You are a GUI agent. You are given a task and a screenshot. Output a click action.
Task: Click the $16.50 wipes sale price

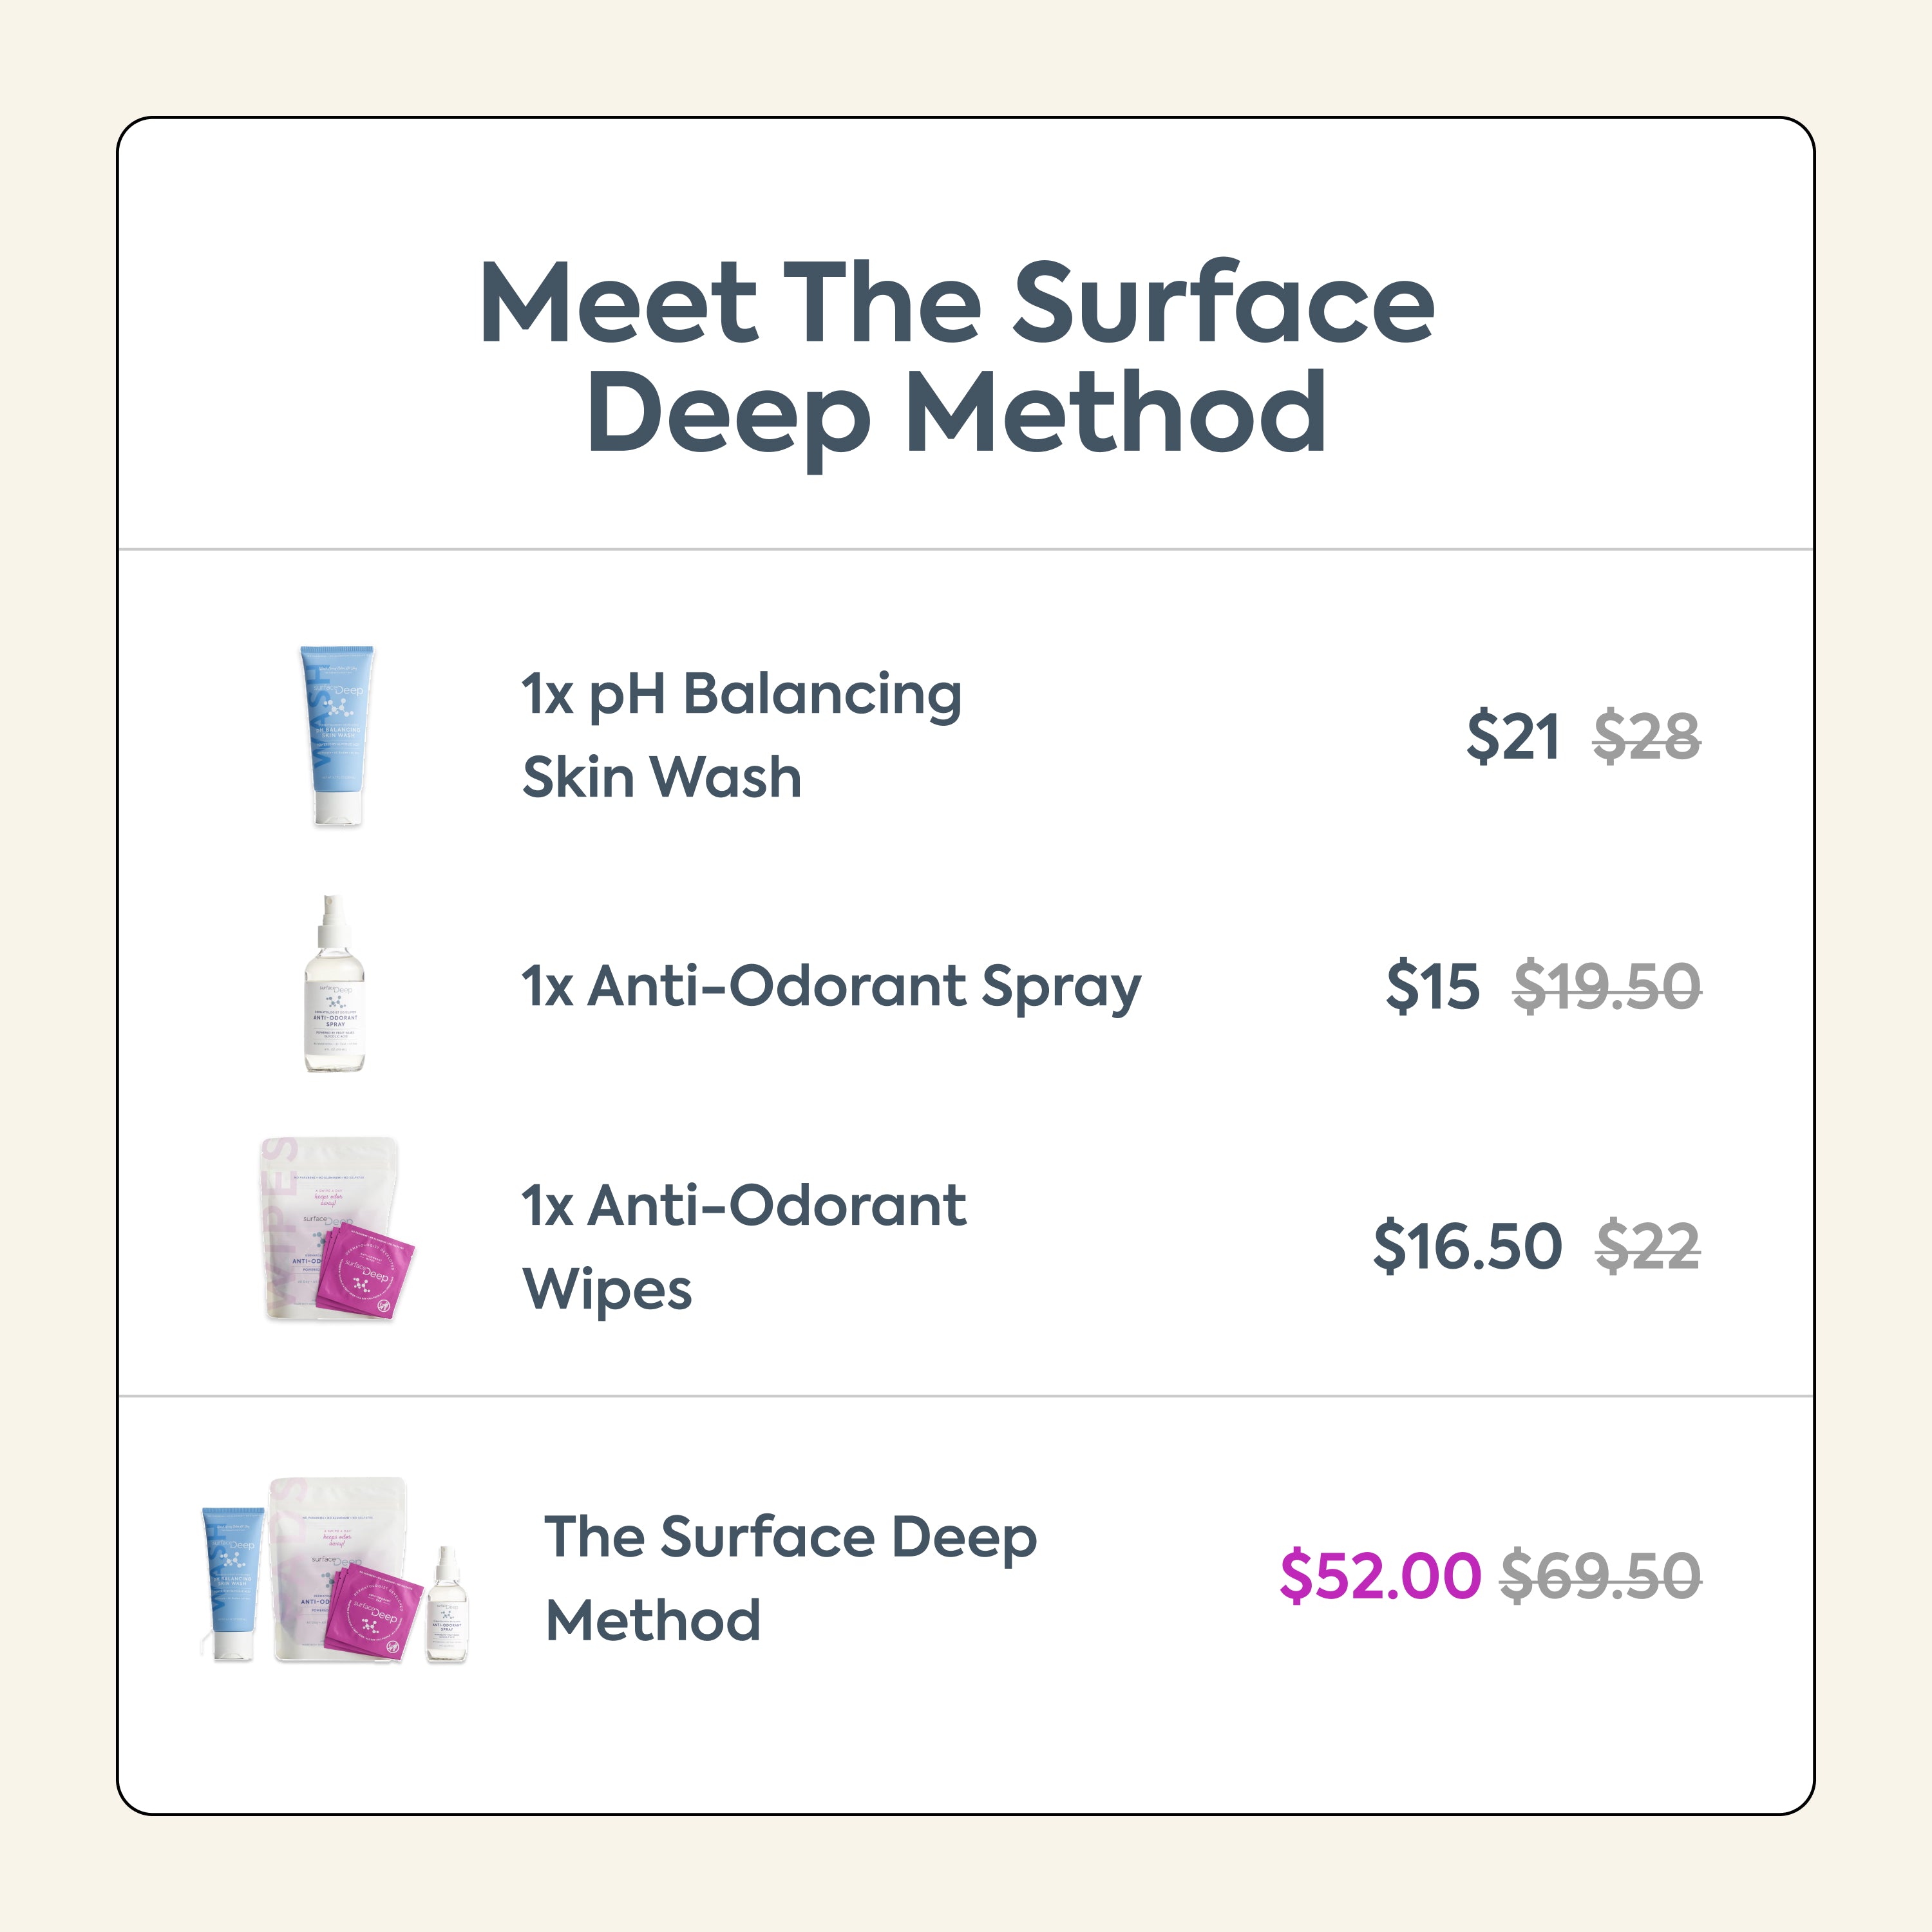[x=1467, y=1247]
